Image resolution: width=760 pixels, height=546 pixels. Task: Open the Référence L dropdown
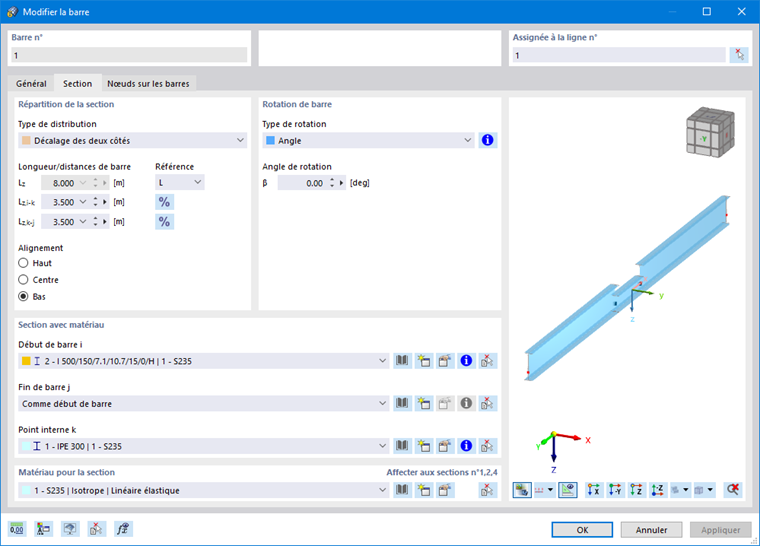[197, 182]
